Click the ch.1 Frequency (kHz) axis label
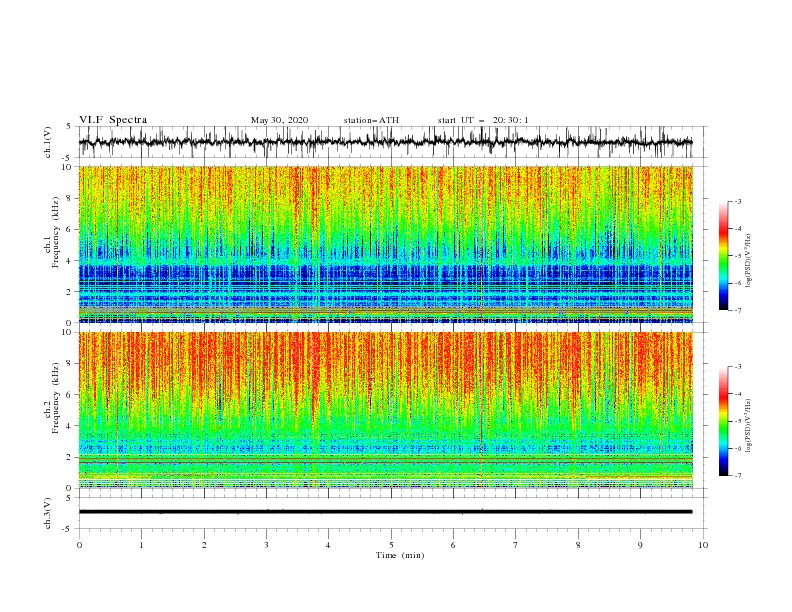The height and width of the screenshot is (612, 792). click(52, 232)
